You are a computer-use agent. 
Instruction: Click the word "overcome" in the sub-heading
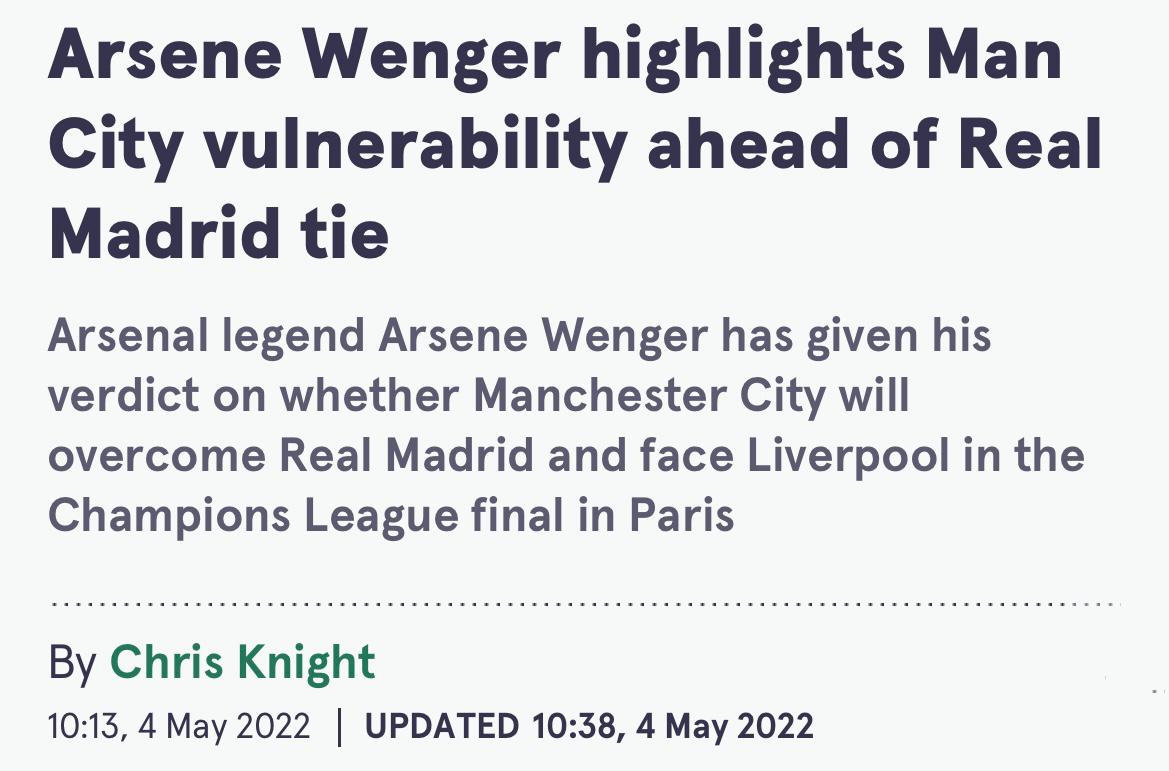click(x=154, y=456)
